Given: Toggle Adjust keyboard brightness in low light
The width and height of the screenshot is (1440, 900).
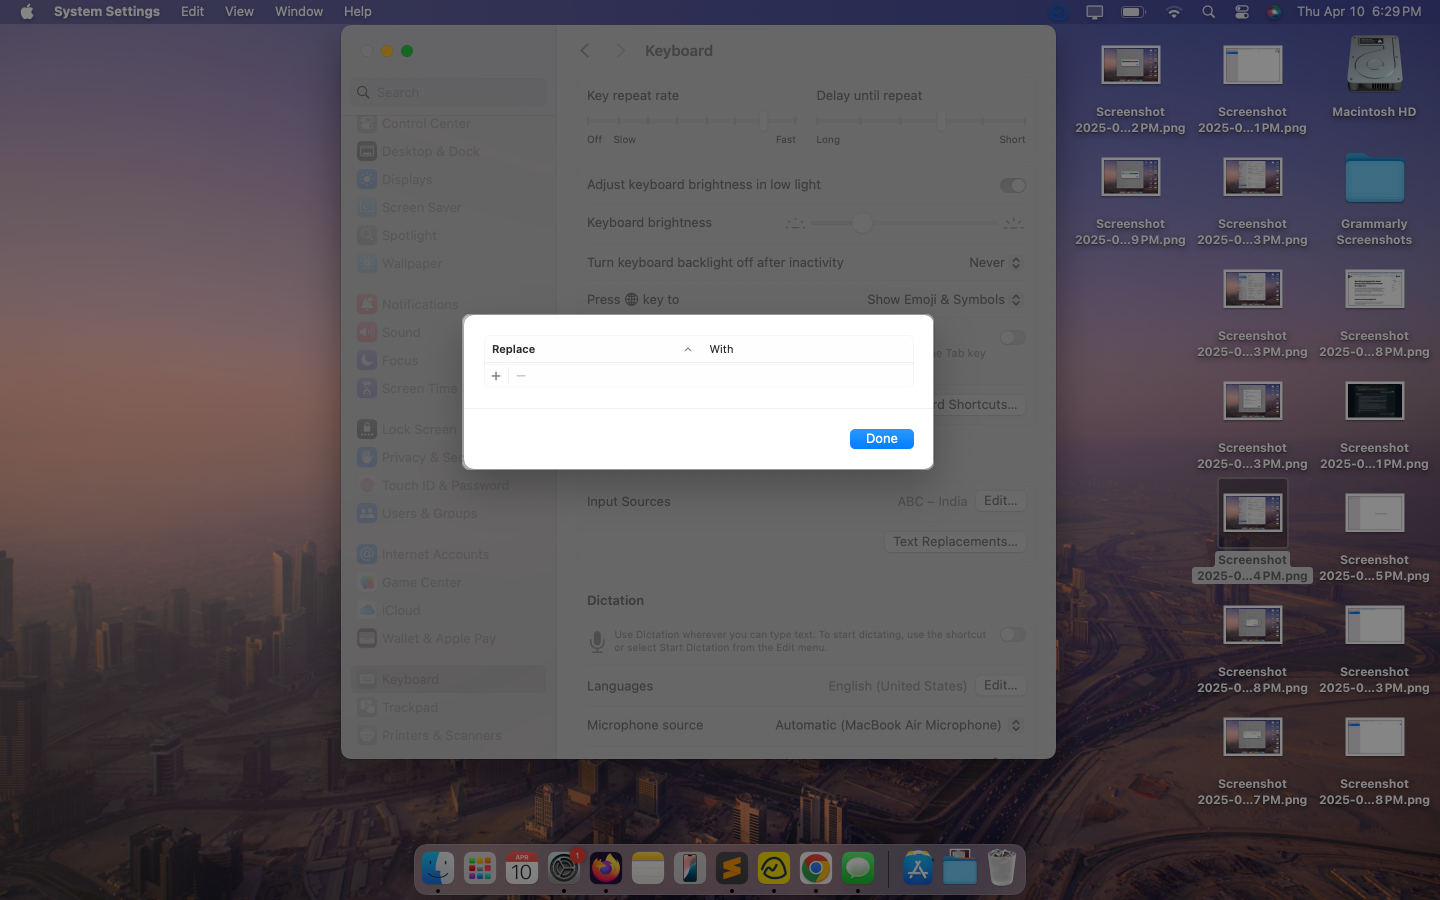Looking at the screenshot, I should [1012, 185].
